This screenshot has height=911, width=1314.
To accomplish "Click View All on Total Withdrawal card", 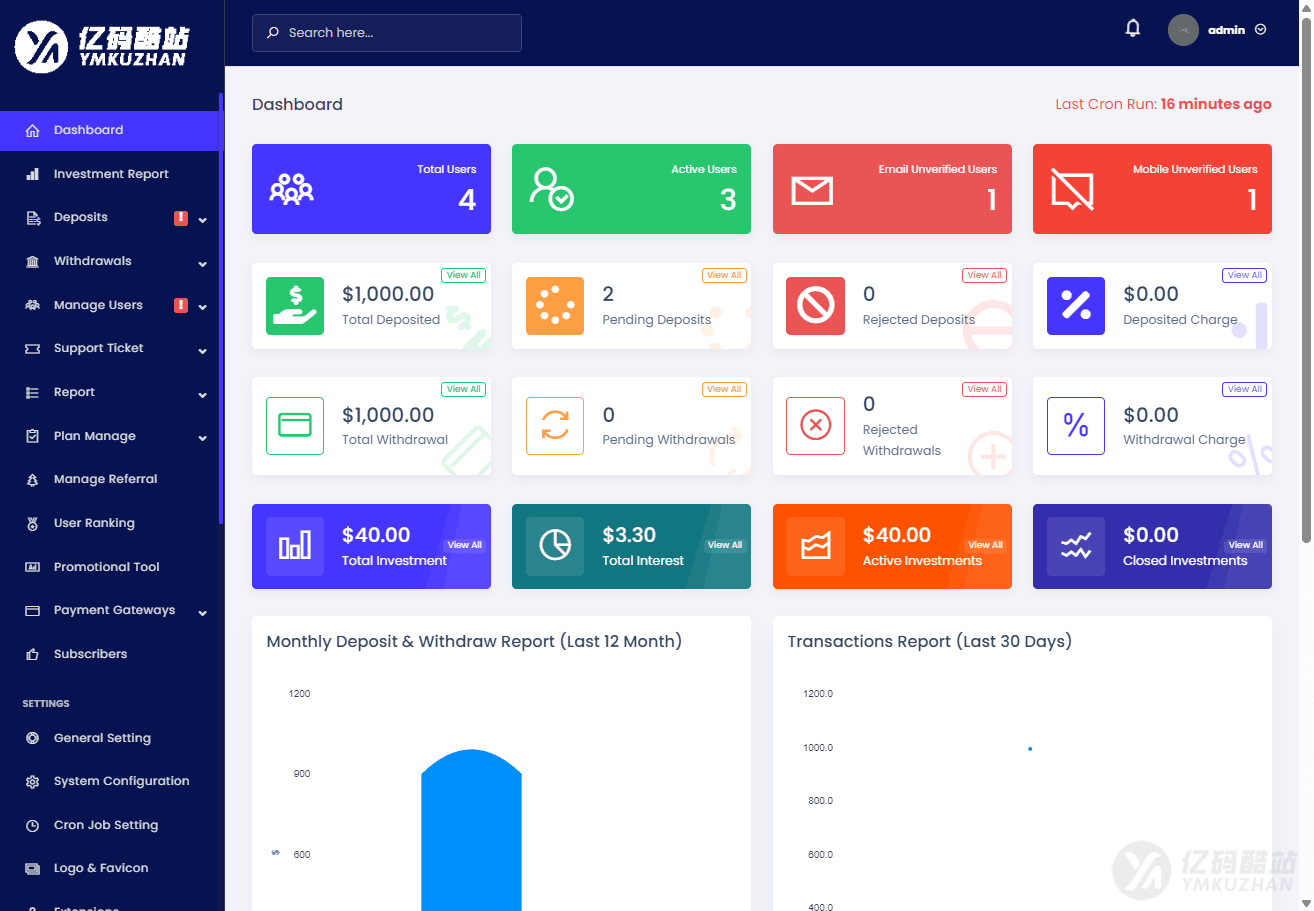I will (x=463, y=389).
